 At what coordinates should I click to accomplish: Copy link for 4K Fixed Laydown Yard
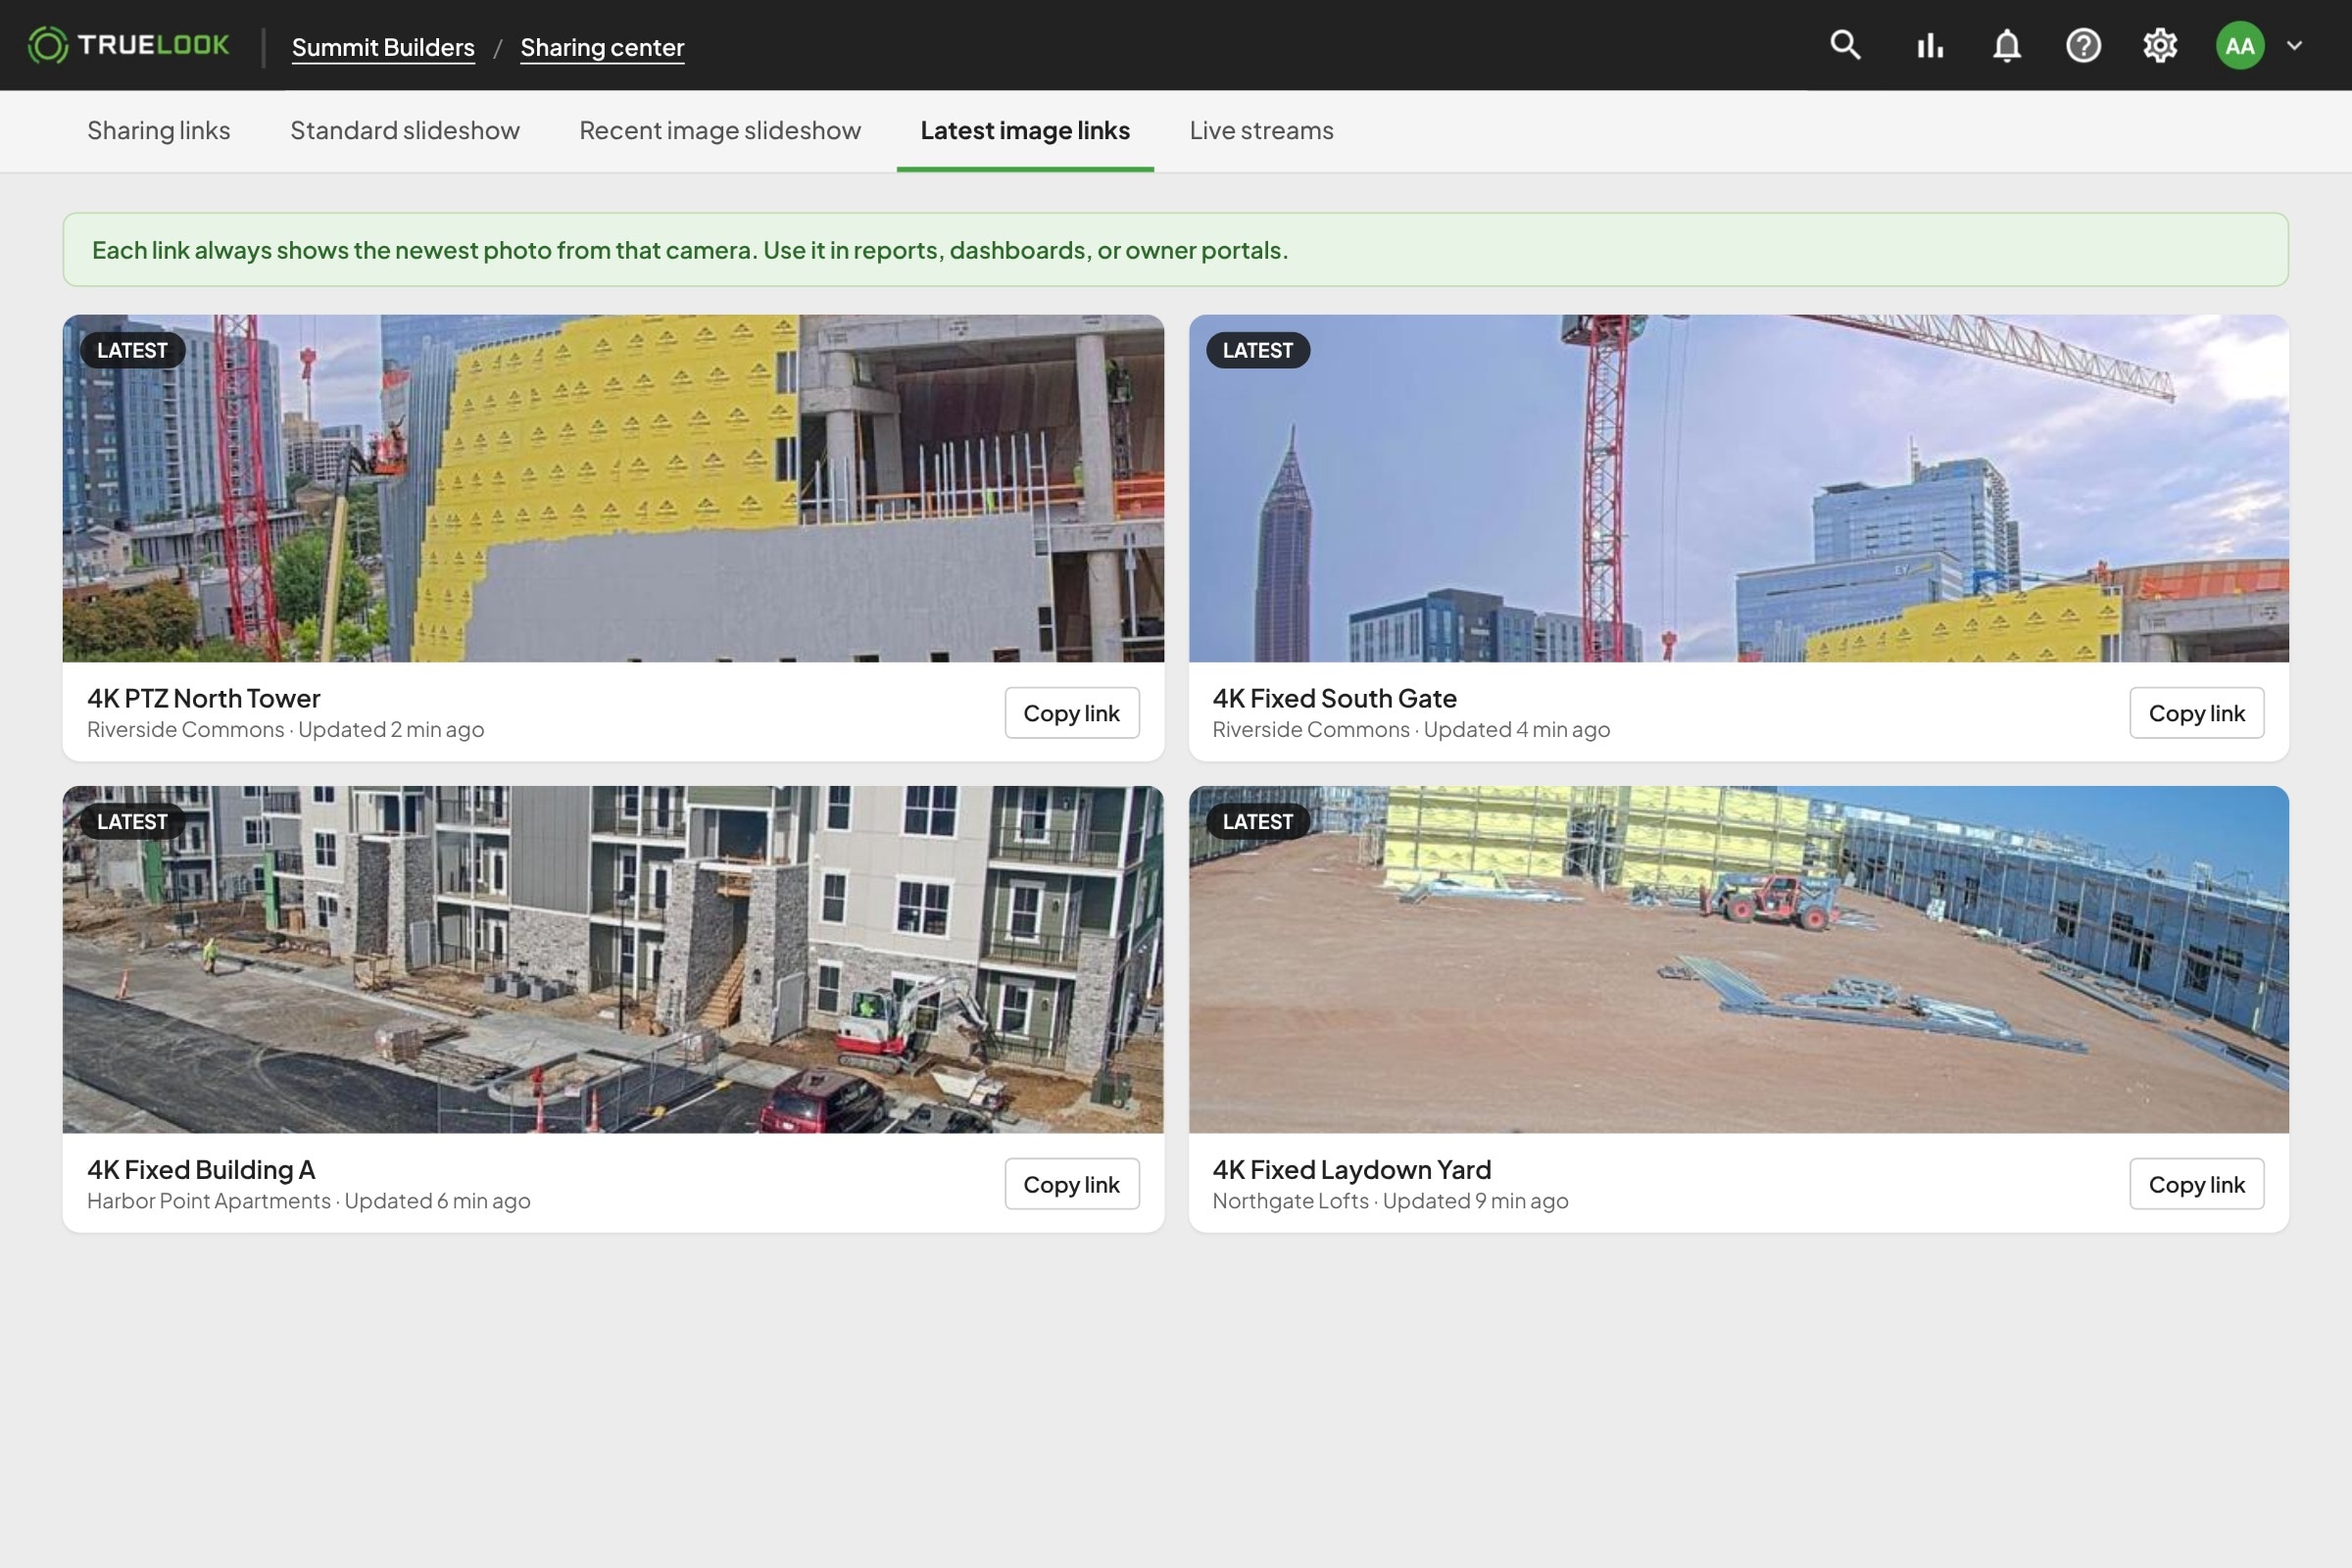pyautogui.click(x=2196, y=1184)
